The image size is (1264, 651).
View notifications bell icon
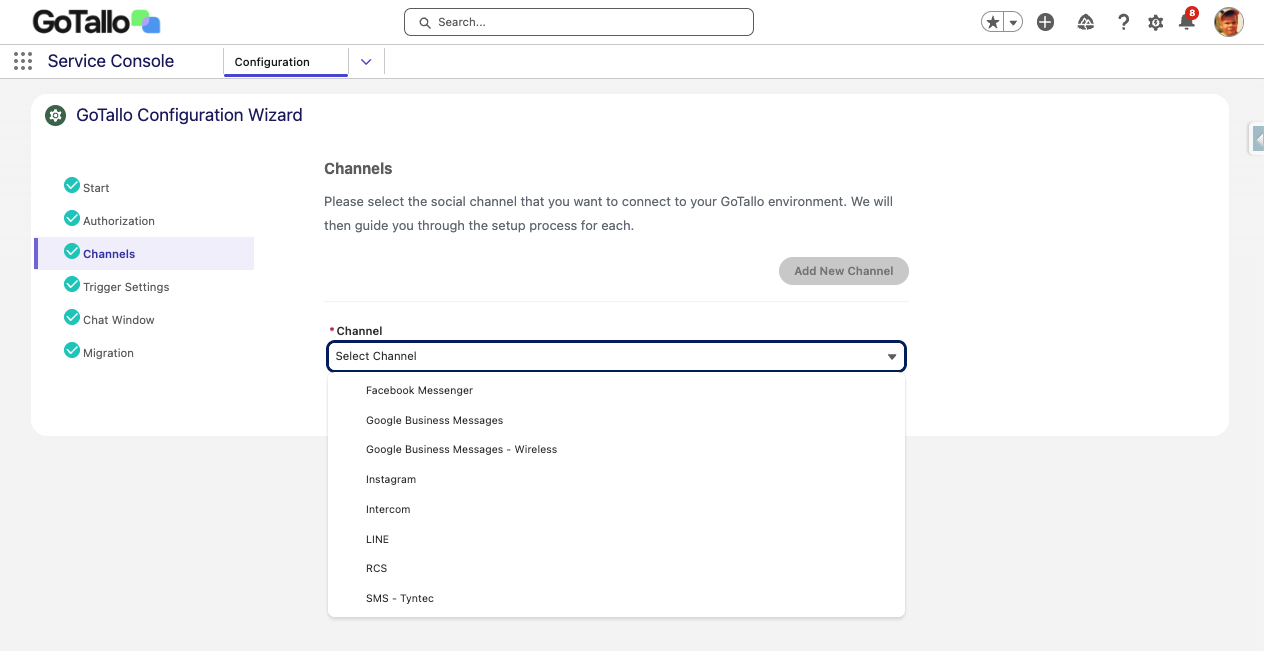[x=1187, y=22]
